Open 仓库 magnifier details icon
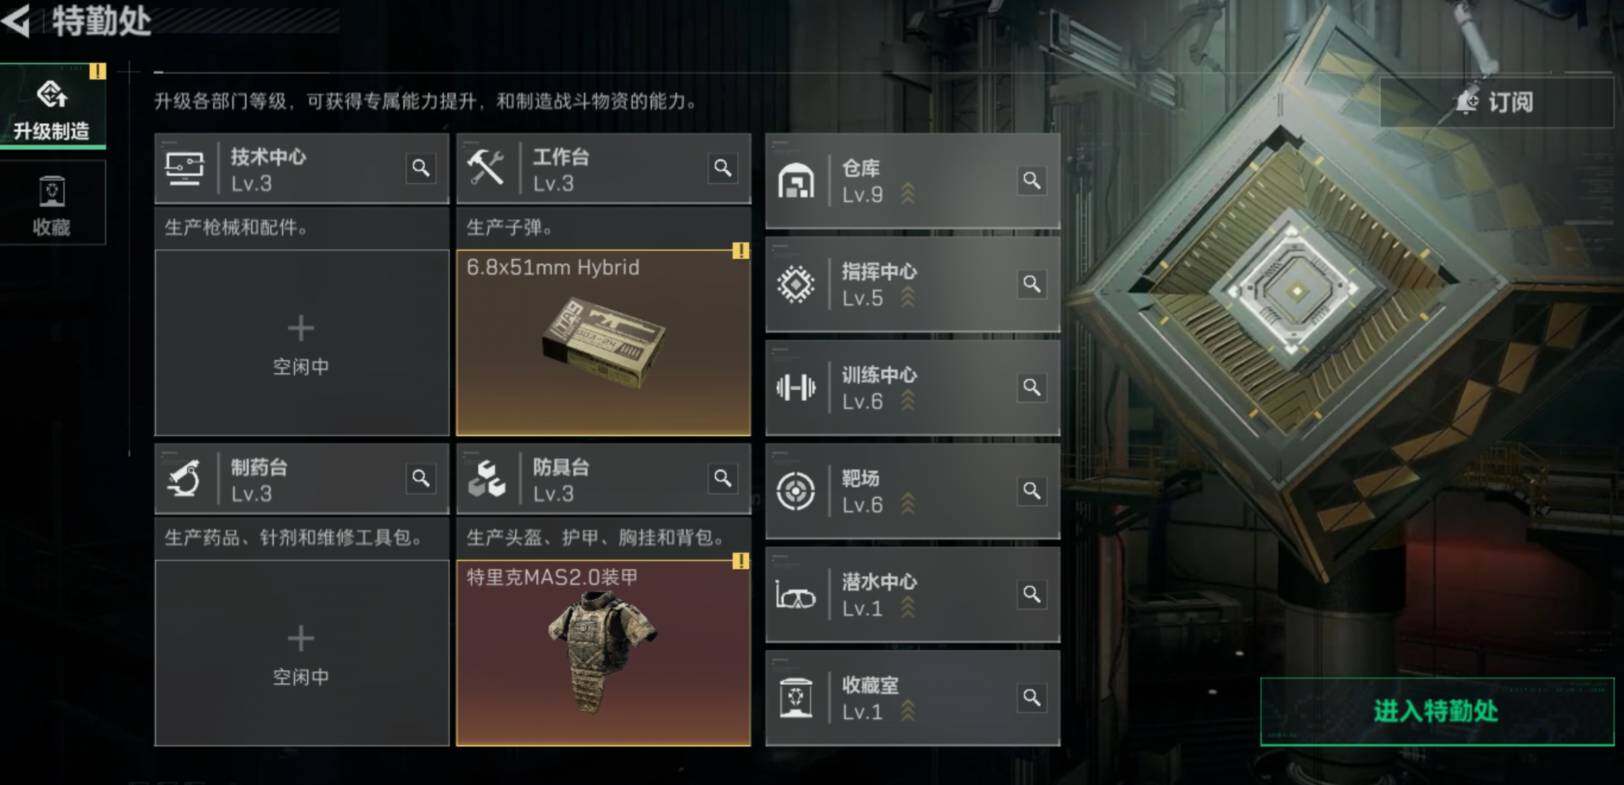This screenshot has width=1624, height=785. (1032, 180)
